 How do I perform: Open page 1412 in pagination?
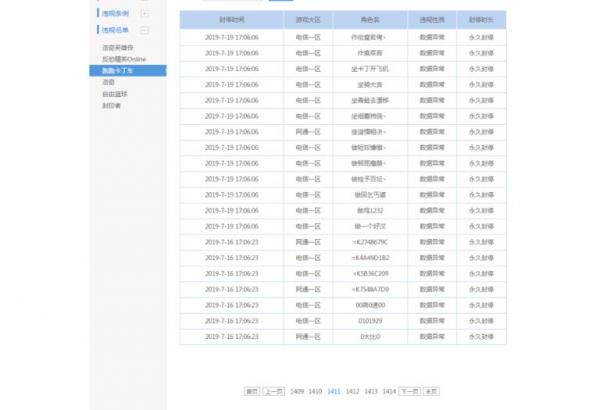(352, 391)
